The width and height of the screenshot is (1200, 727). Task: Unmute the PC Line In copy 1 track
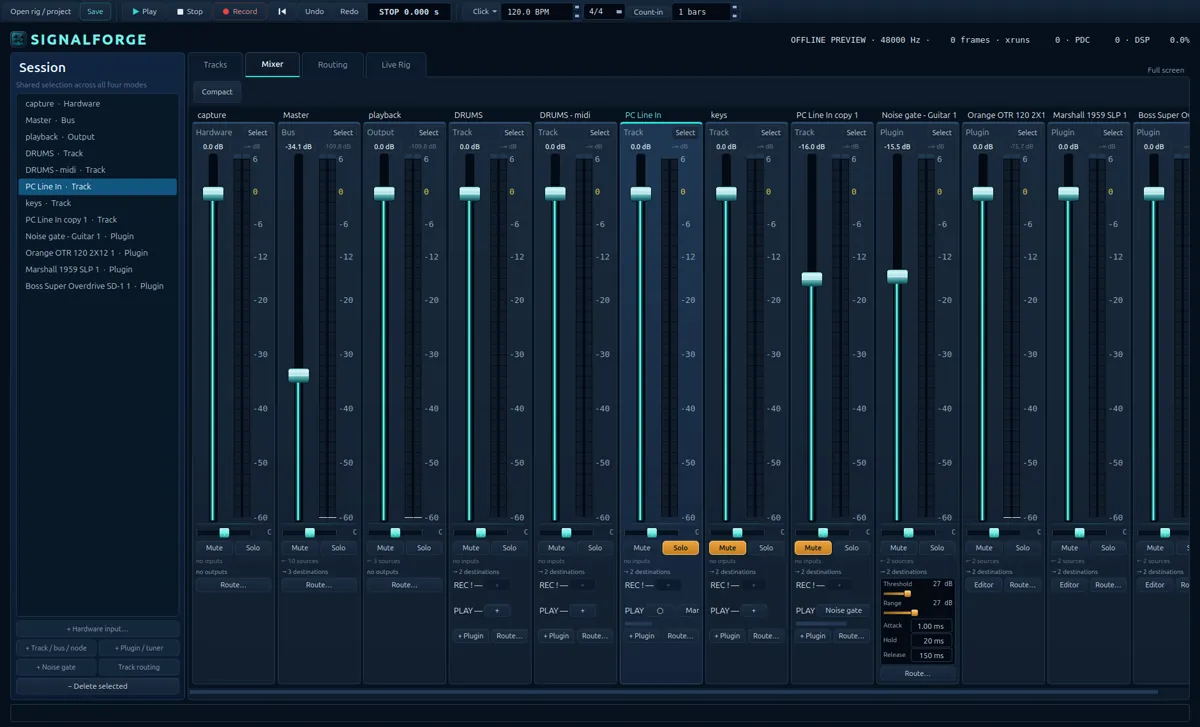pyautogui.click(x=813, y=548)
